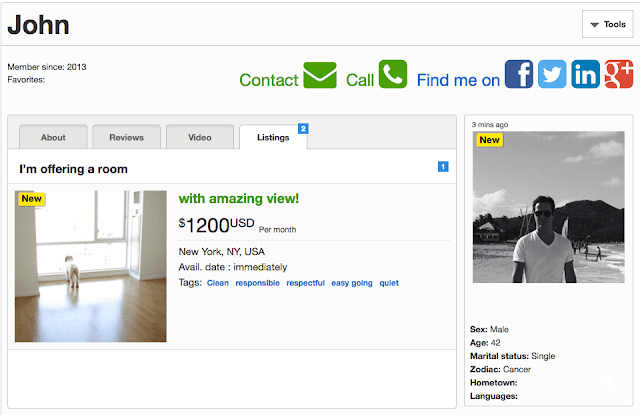Open the Google Plus icon
The height and width of the screenshot is (415, 640).
[x=618, y=75]
